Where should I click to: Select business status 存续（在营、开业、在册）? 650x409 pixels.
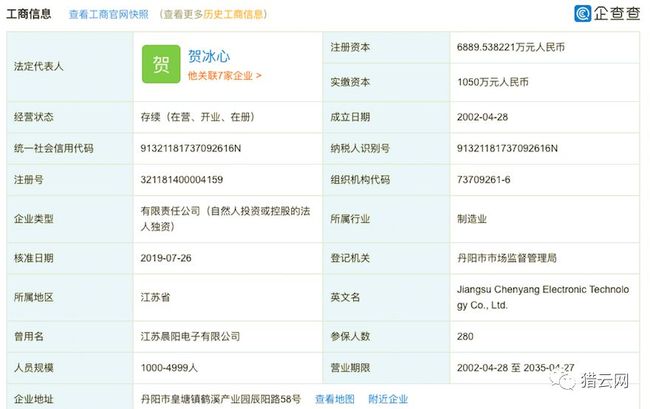(x=197, y=117)
